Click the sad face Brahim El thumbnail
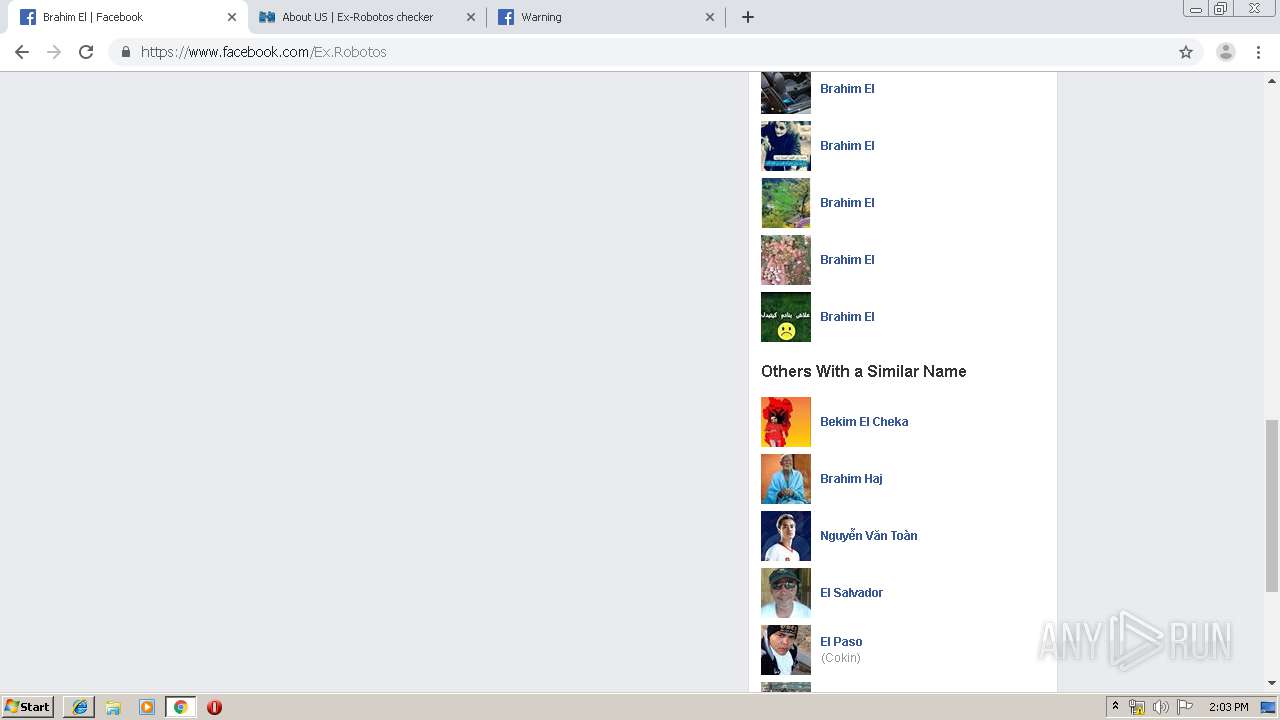 click(x=786, y=317)
